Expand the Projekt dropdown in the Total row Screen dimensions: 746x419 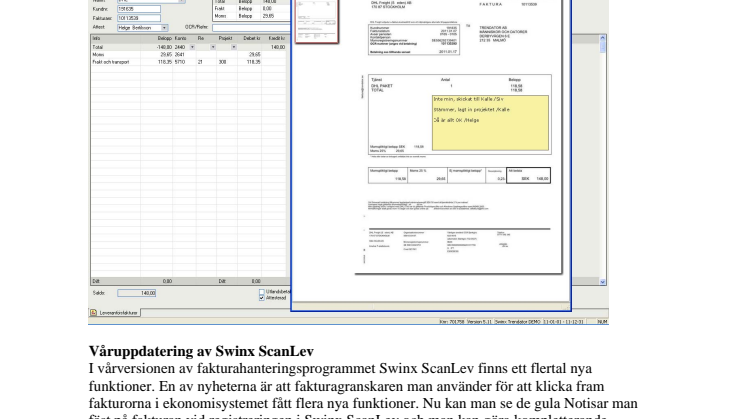[234, 47]
